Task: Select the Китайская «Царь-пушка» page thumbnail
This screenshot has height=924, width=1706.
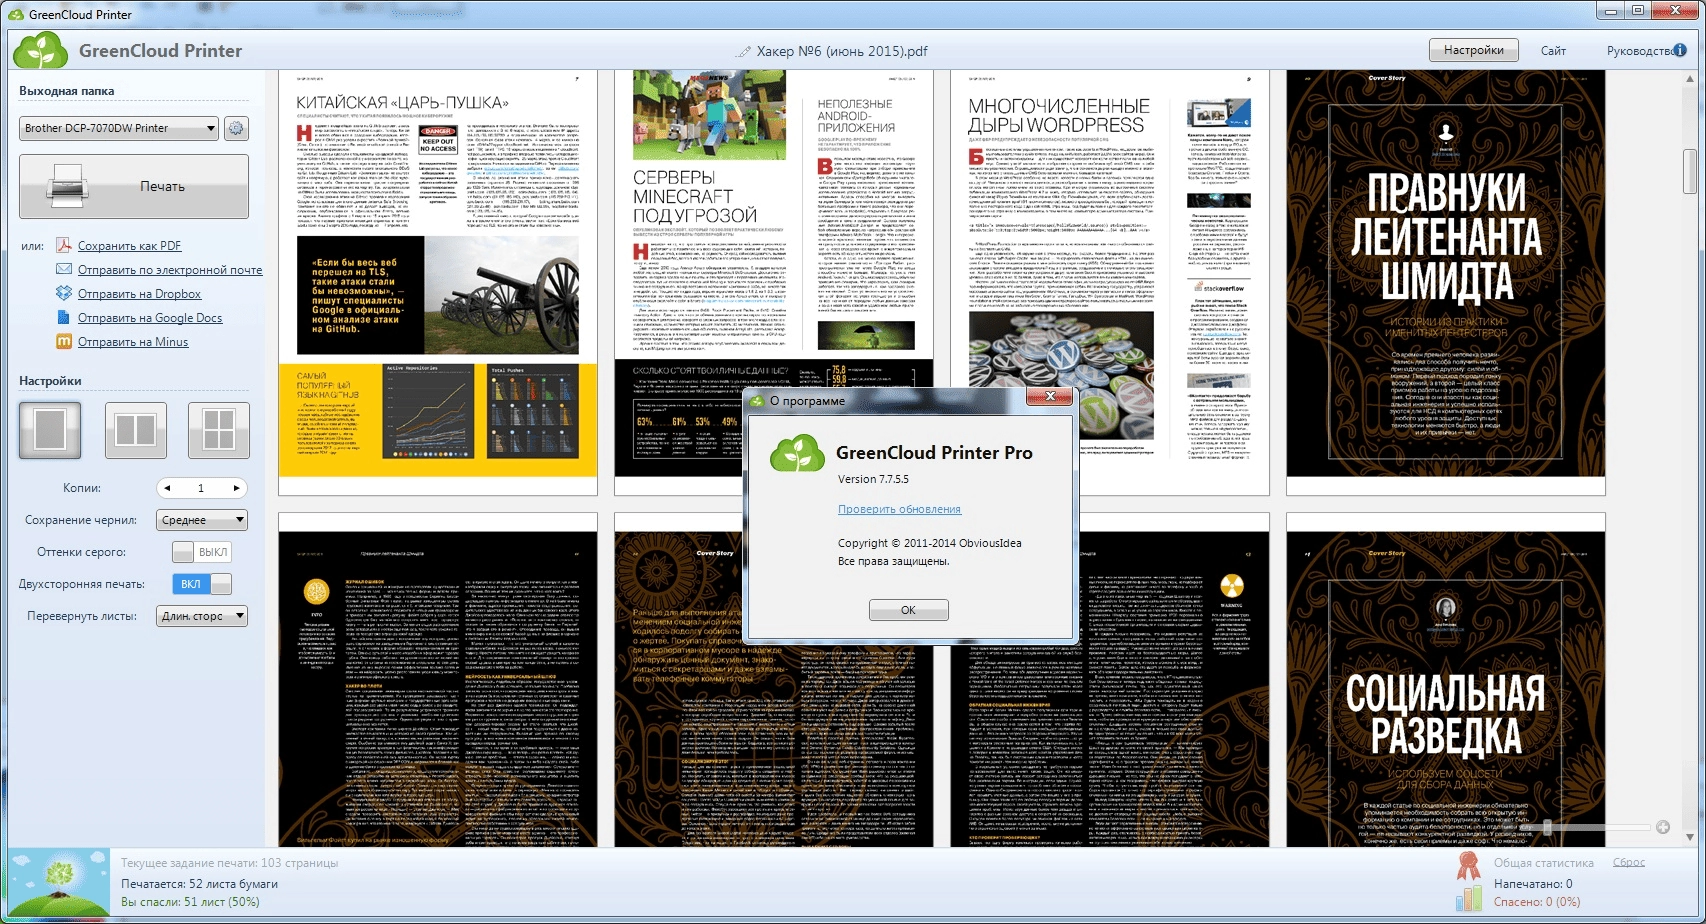Action: [438, 283]
